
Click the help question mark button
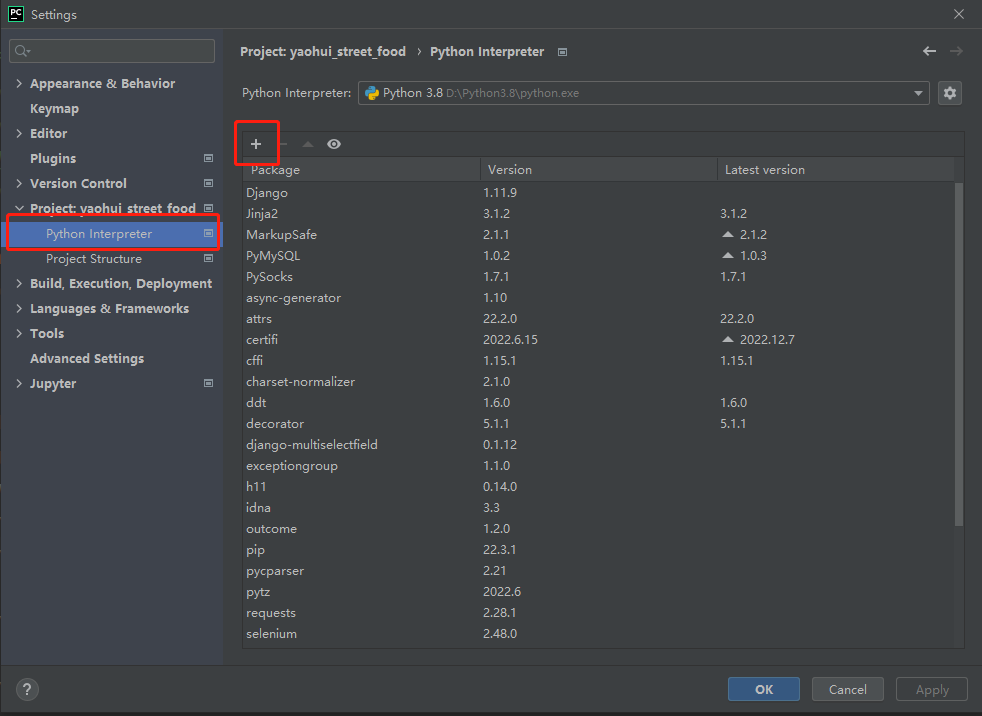click(x=26, y=690)
